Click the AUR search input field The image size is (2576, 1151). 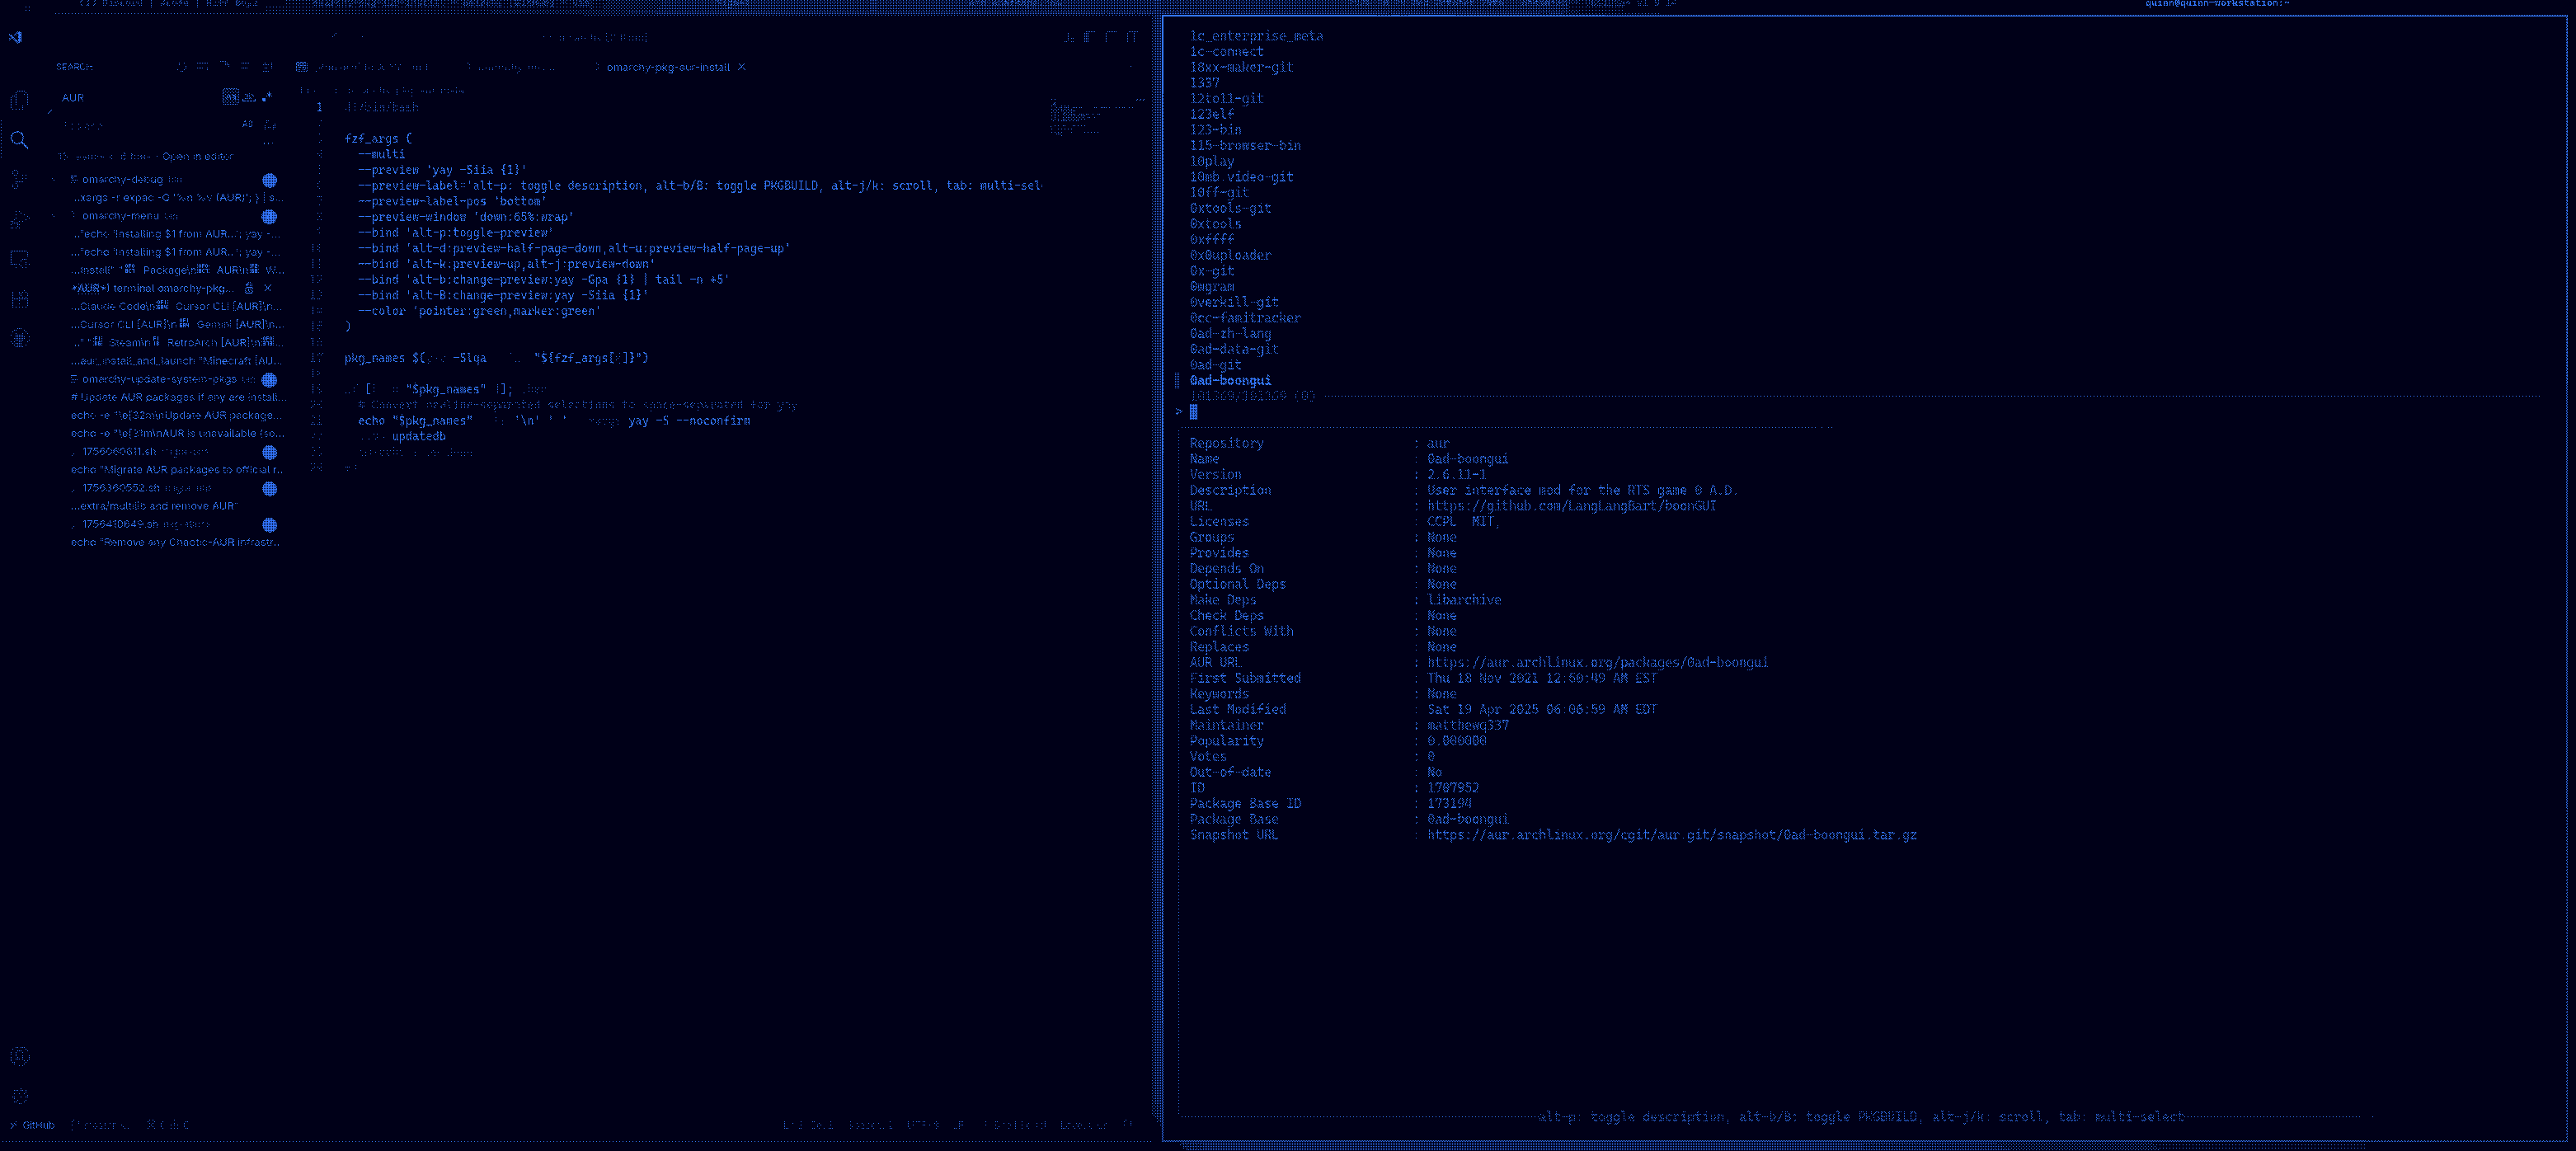click(140, 97)
